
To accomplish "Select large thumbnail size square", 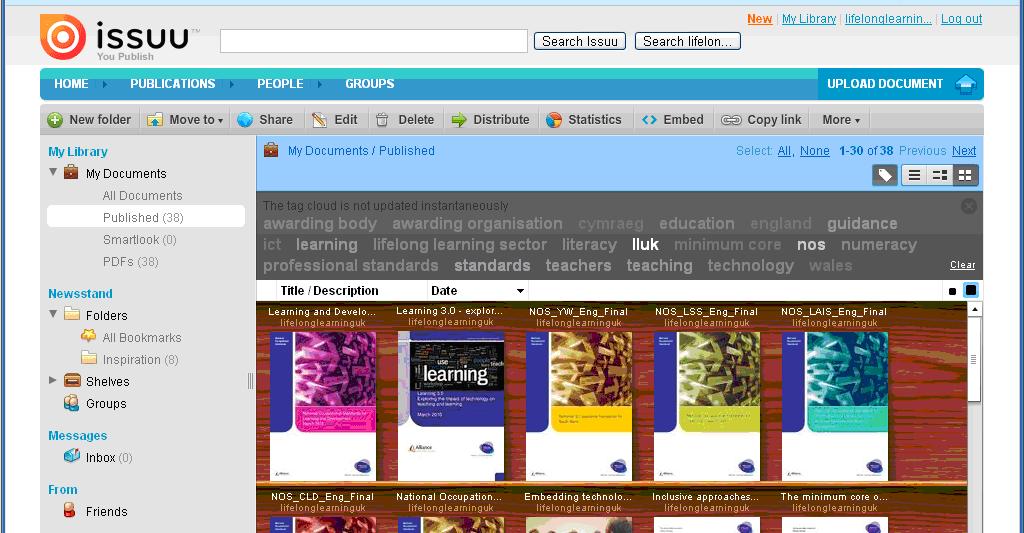I will tap(970, 291).
